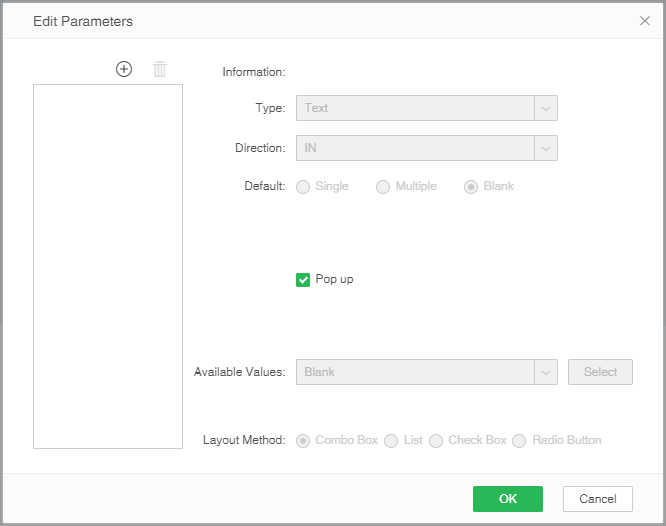The width and height of the screenshot is (666, 526).
Task: Select the Multiple default radio button
Action: [383, 187]
